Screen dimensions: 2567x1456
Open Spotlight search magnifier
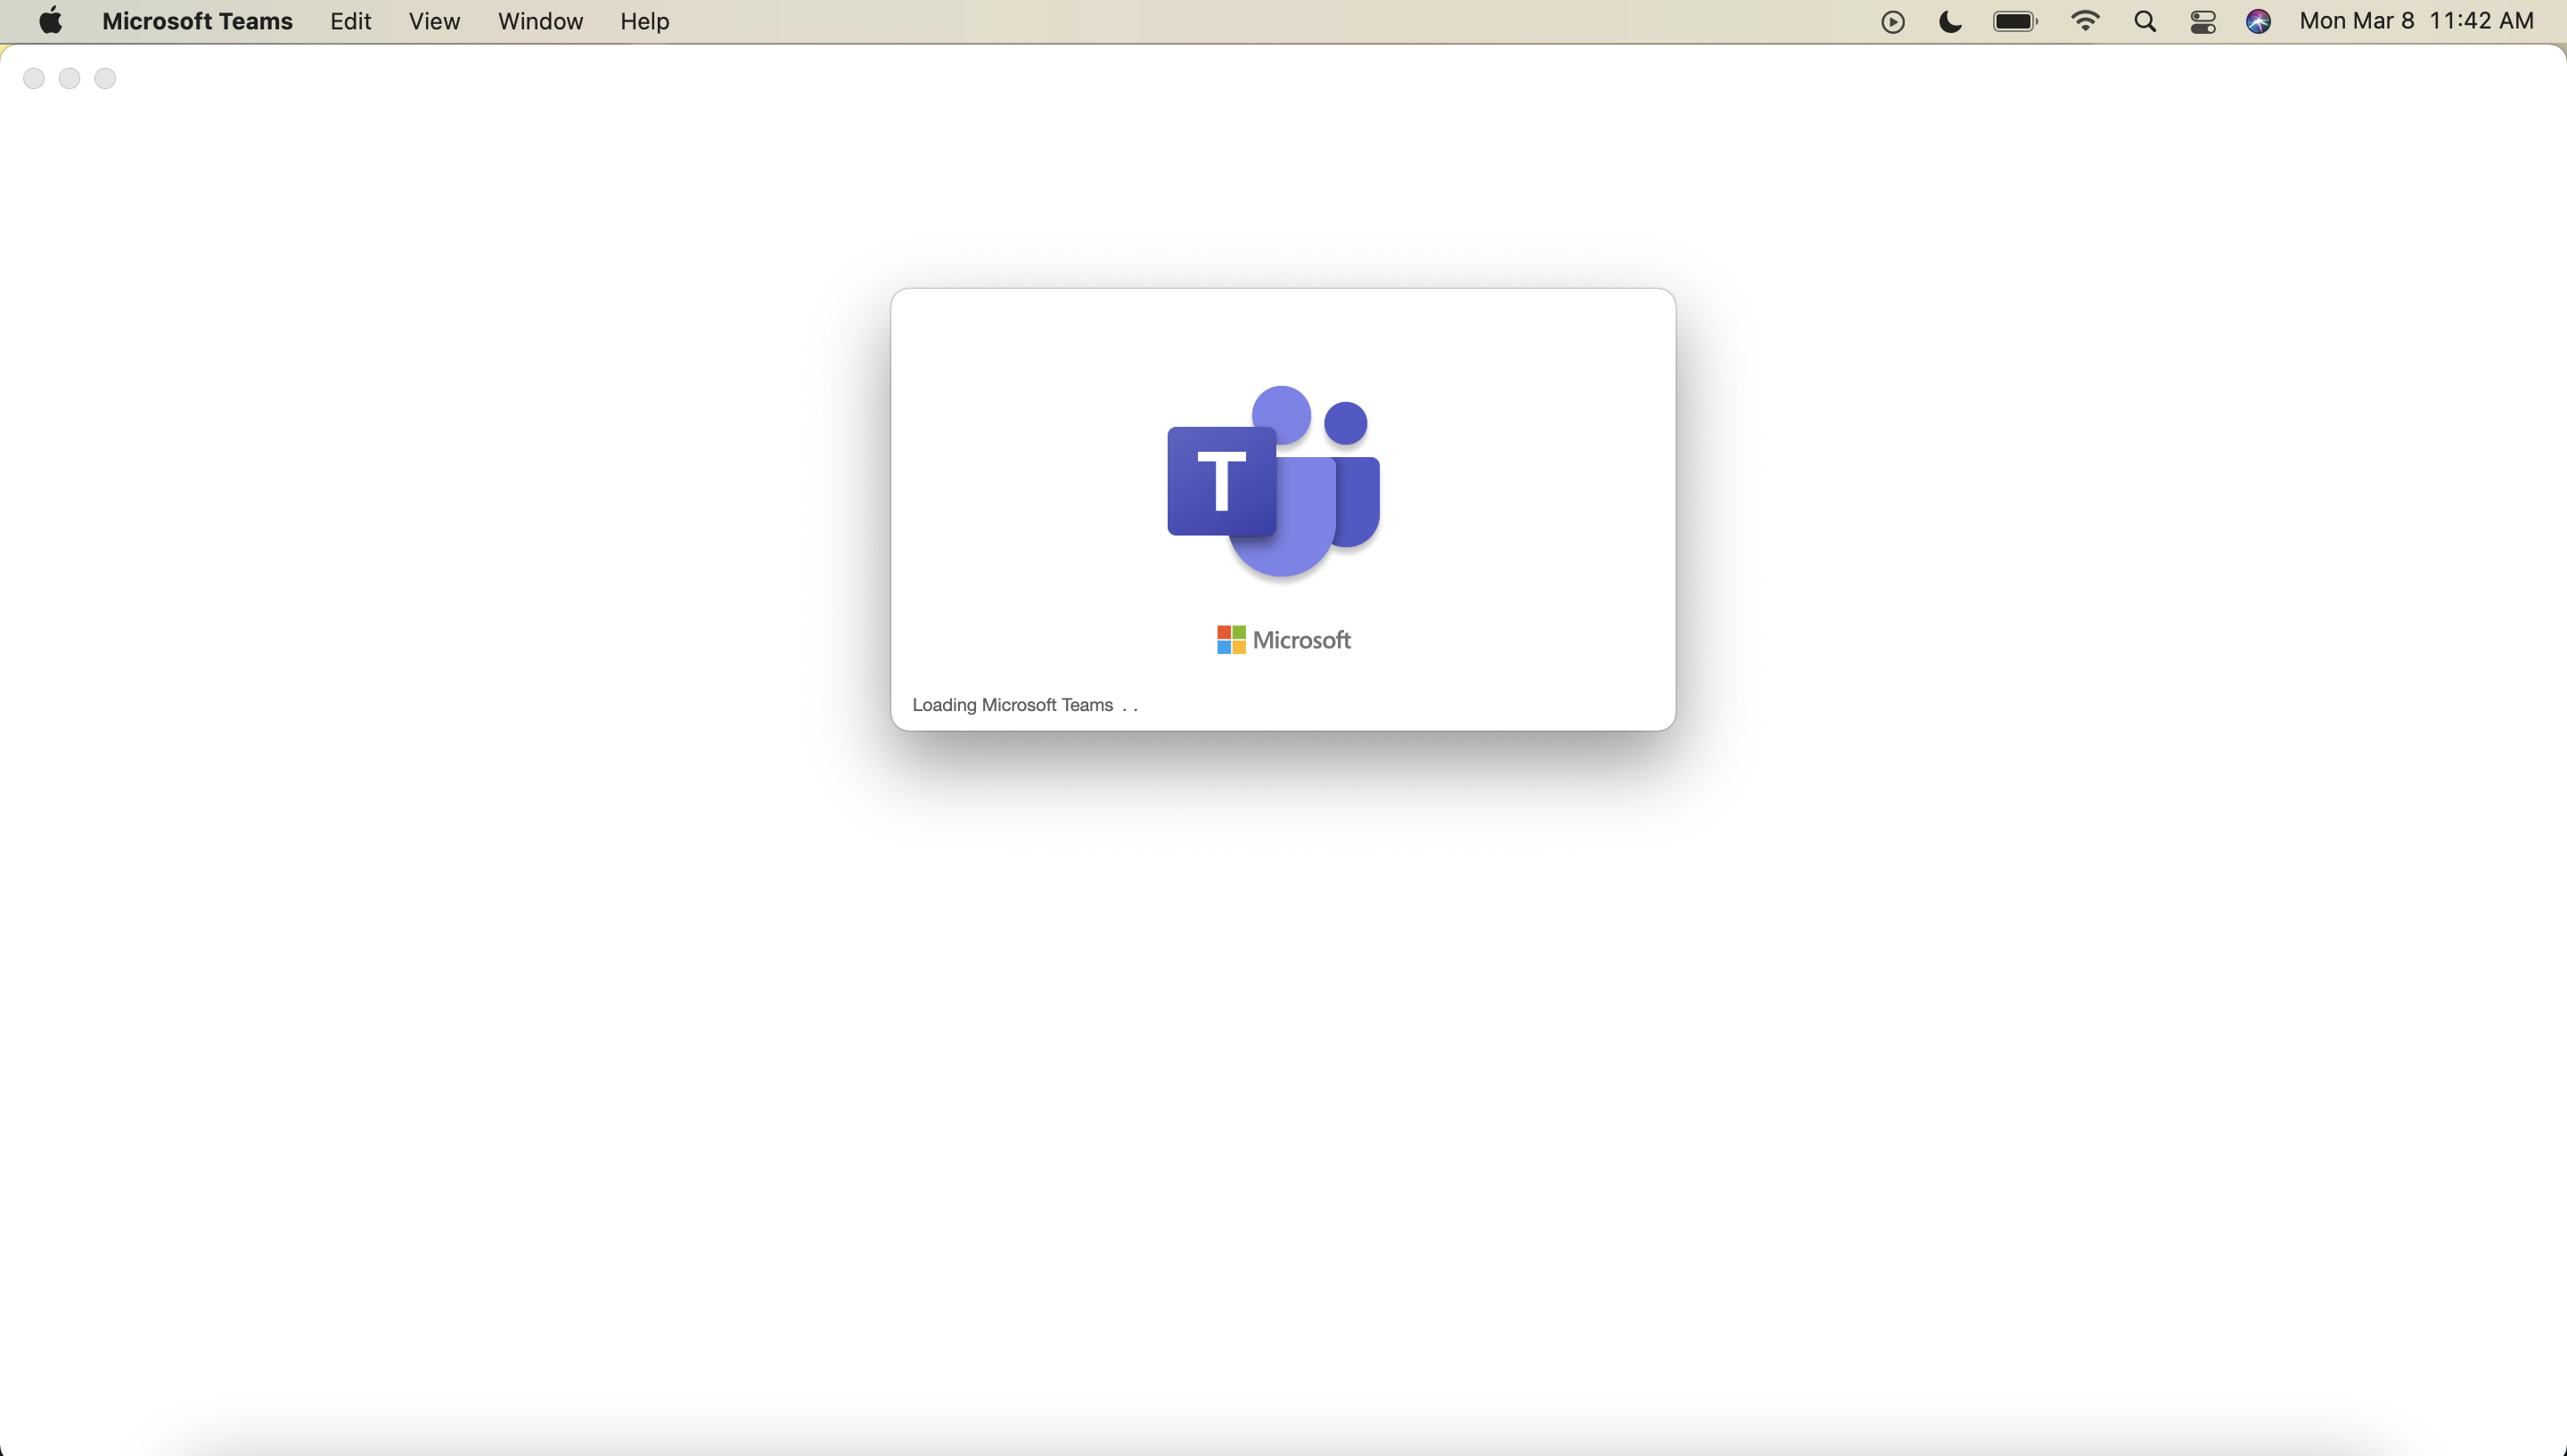(x=2144, y=22)
